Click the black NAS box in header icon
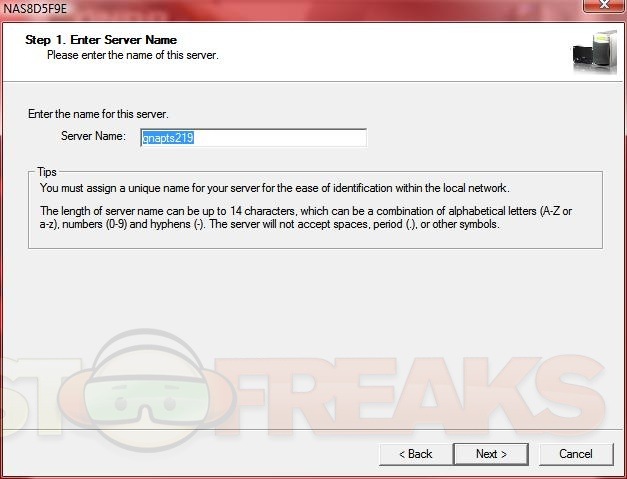The image size is (627, 479). pyautogui.click(x=582, y=58)
